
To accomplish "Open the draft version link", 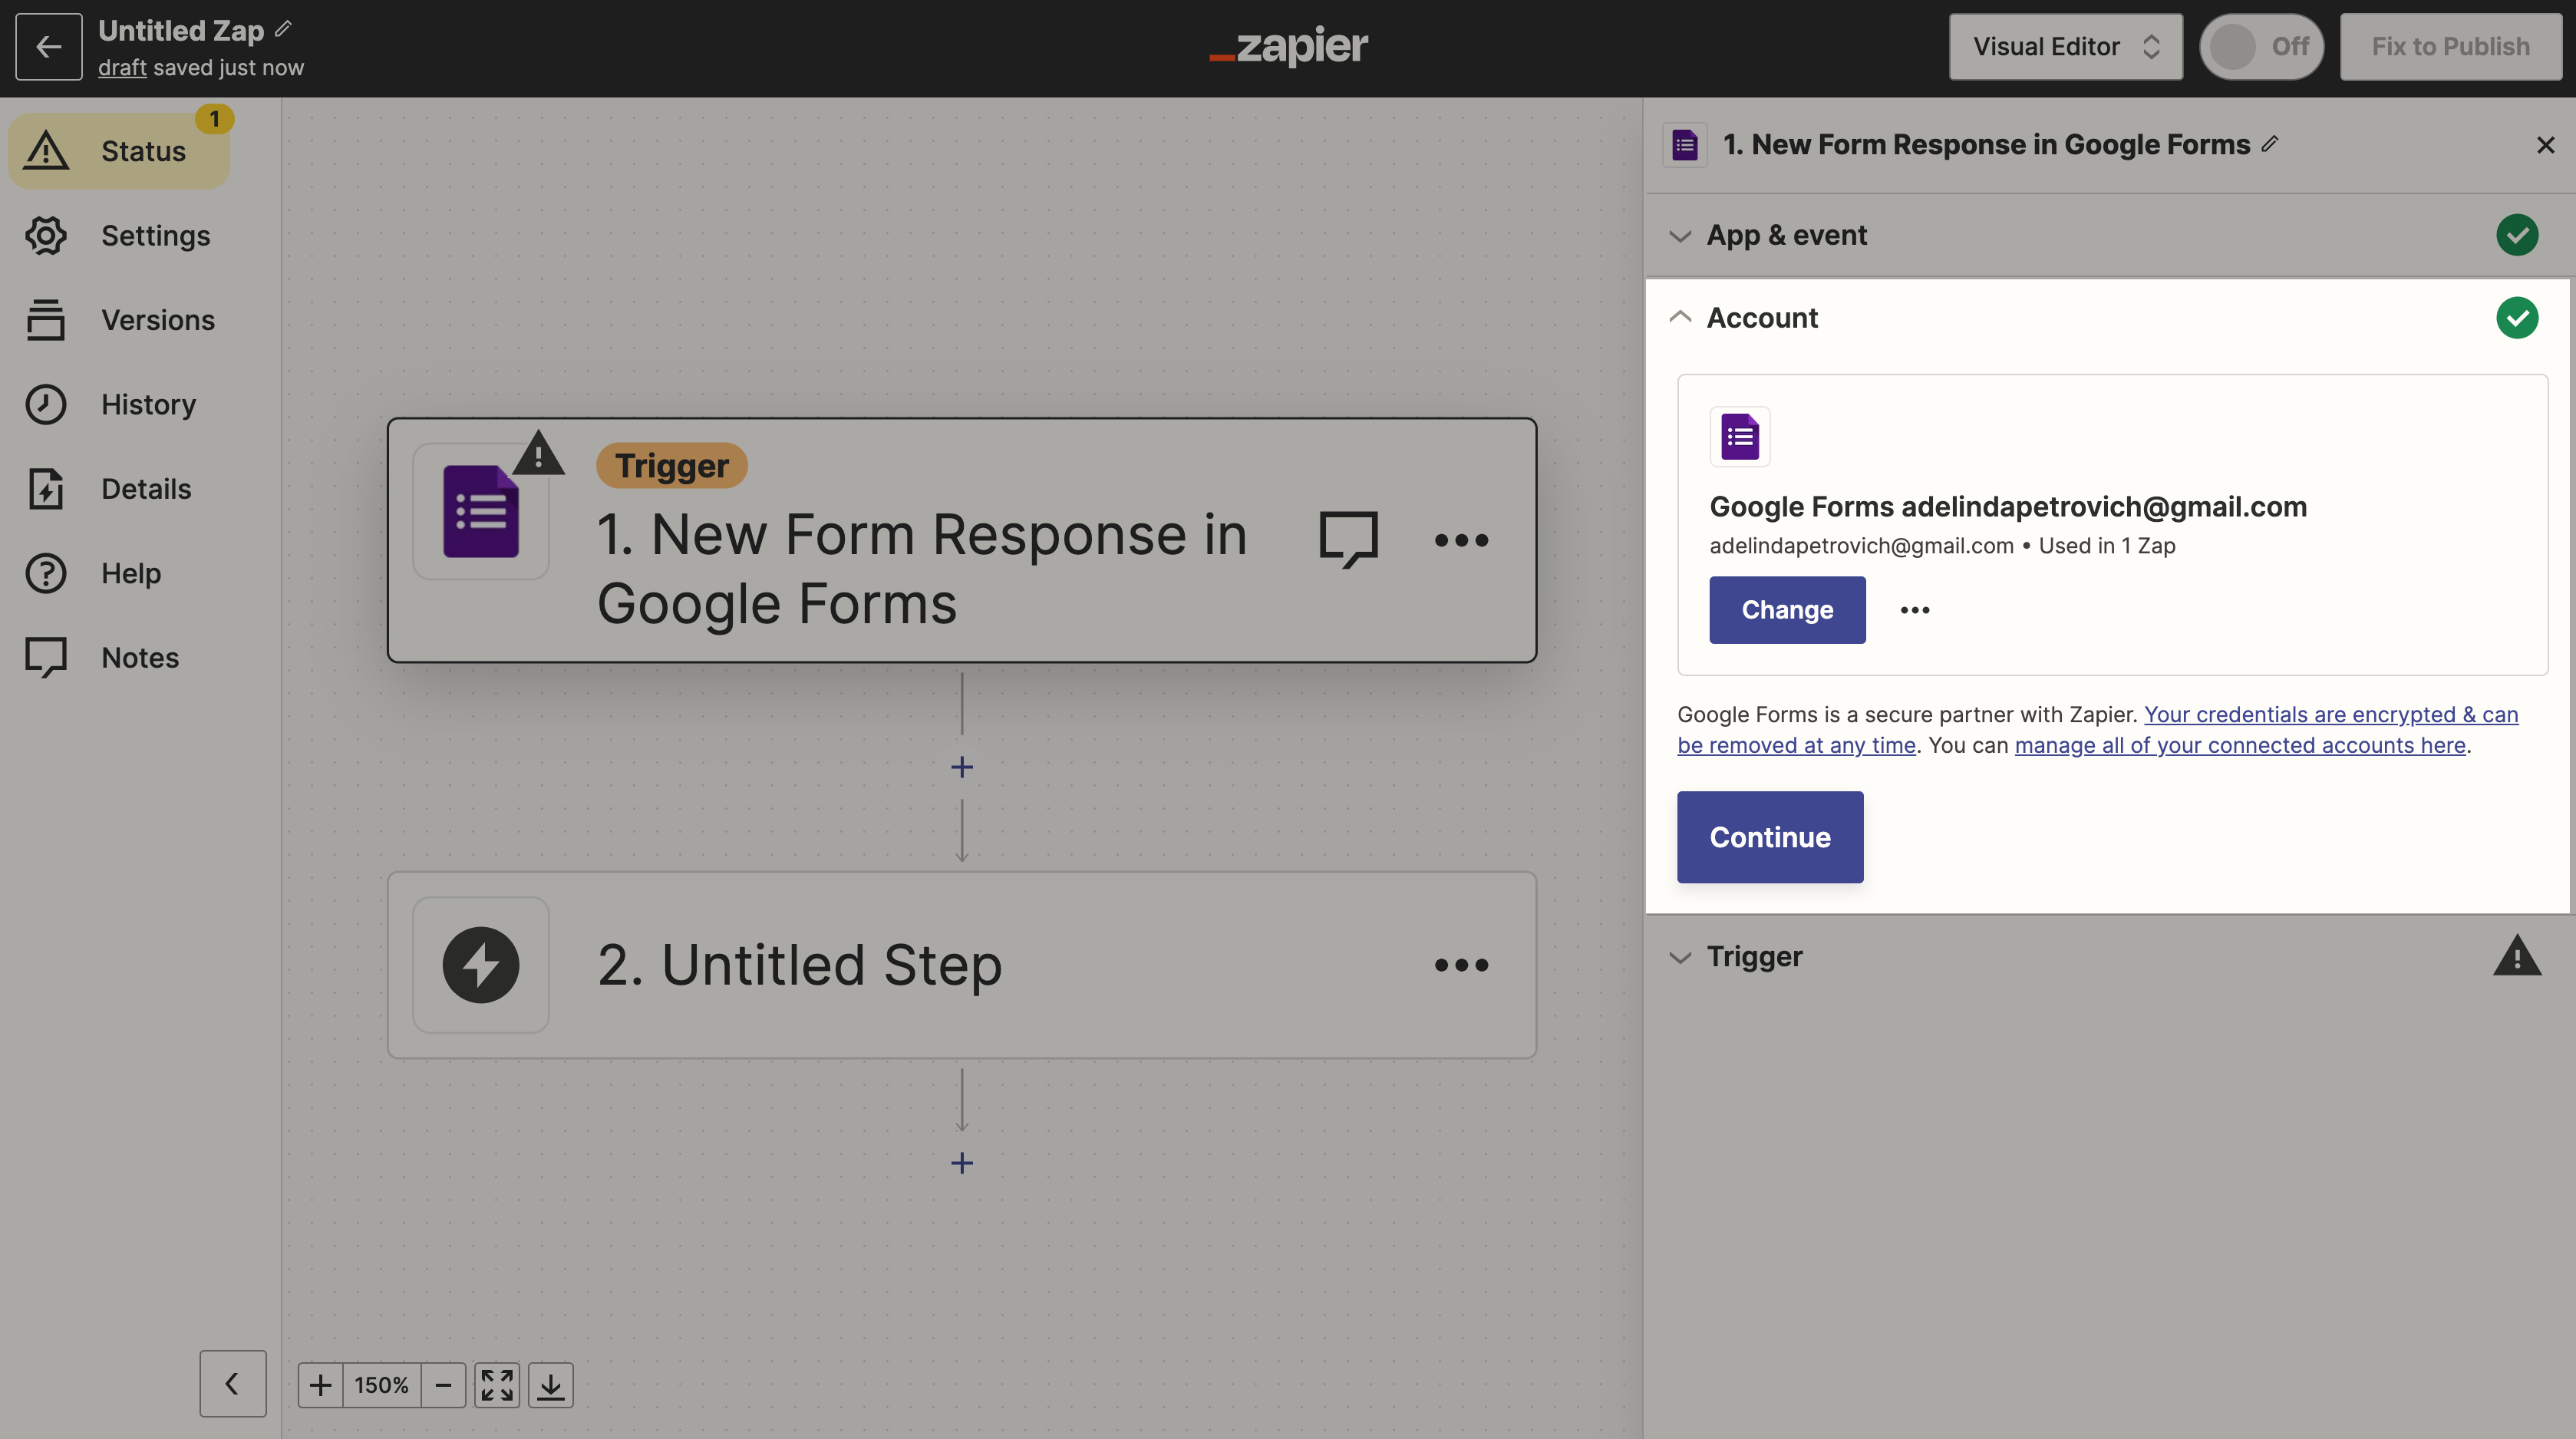I will click(x=122, y=68).
